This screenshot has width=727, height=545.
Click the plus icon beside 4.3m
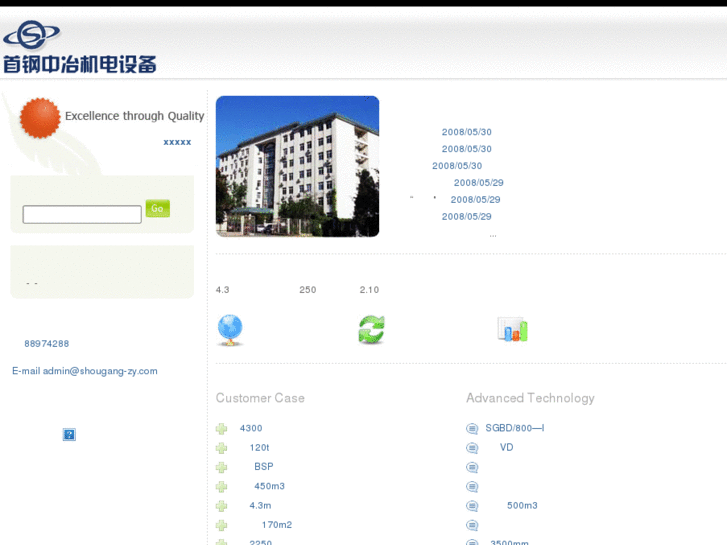[x=222, y=506]
